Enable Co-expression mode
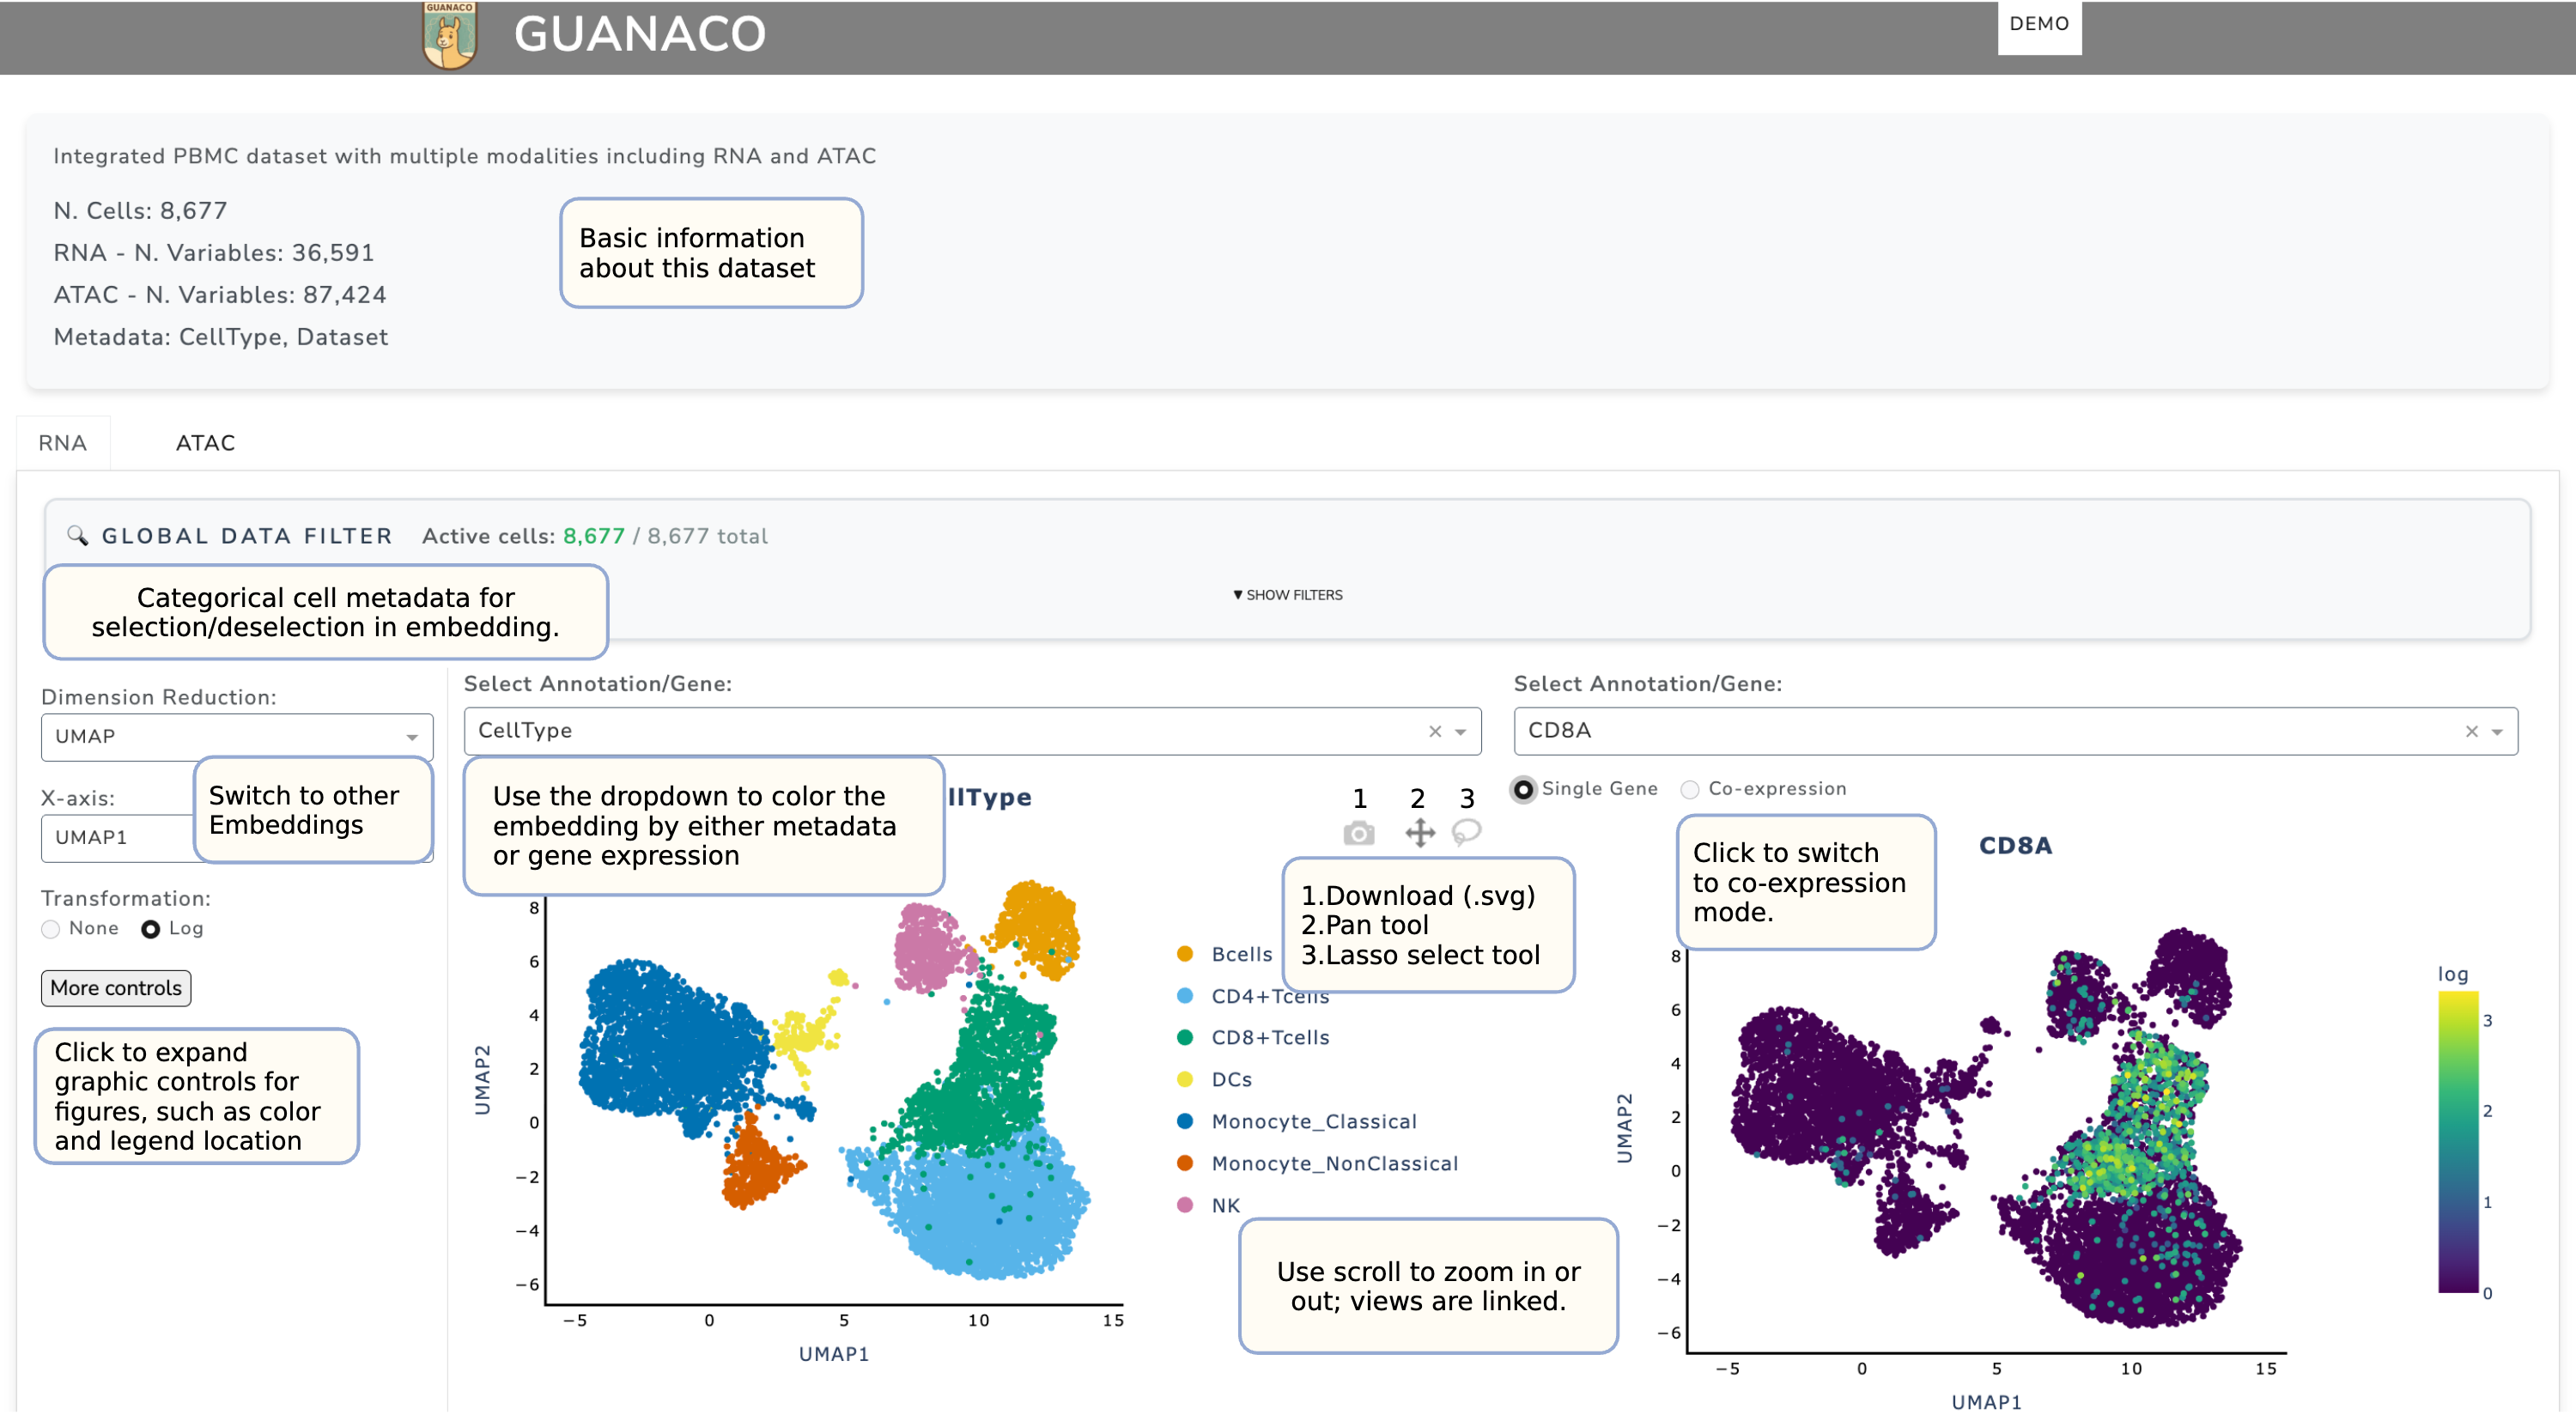The image size is (2576, 1421). 1690,790
